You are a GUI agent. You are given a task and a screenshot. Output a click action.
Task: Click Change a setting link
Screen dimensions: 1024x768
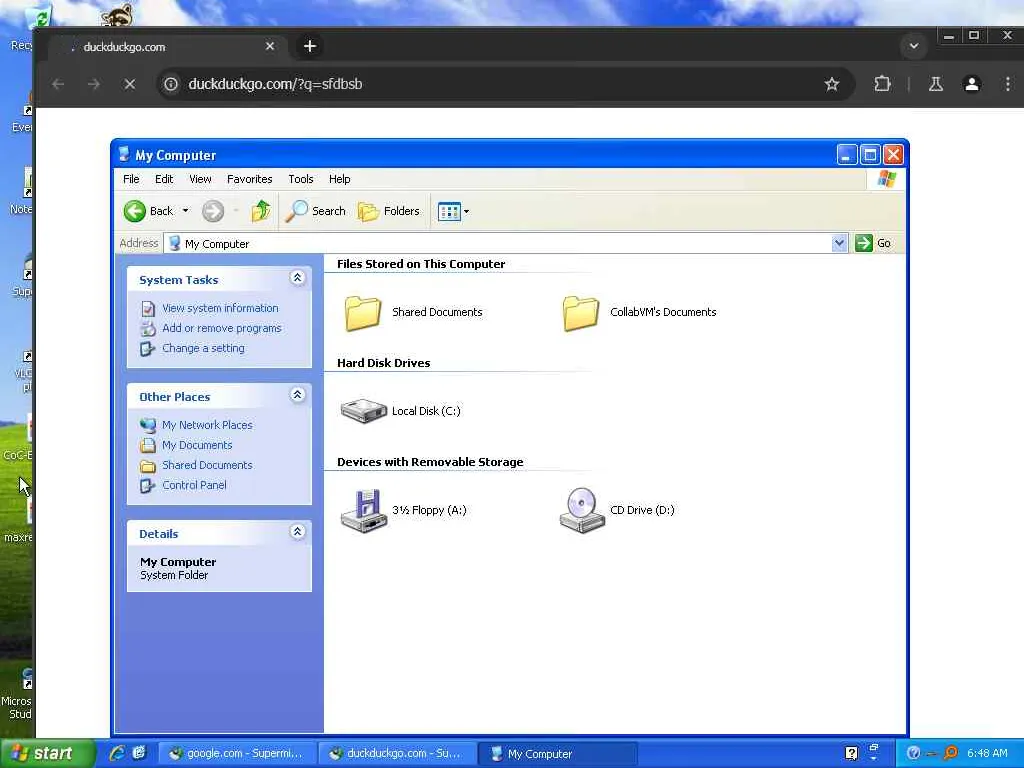pyautogui.click(x=203, y=349)
